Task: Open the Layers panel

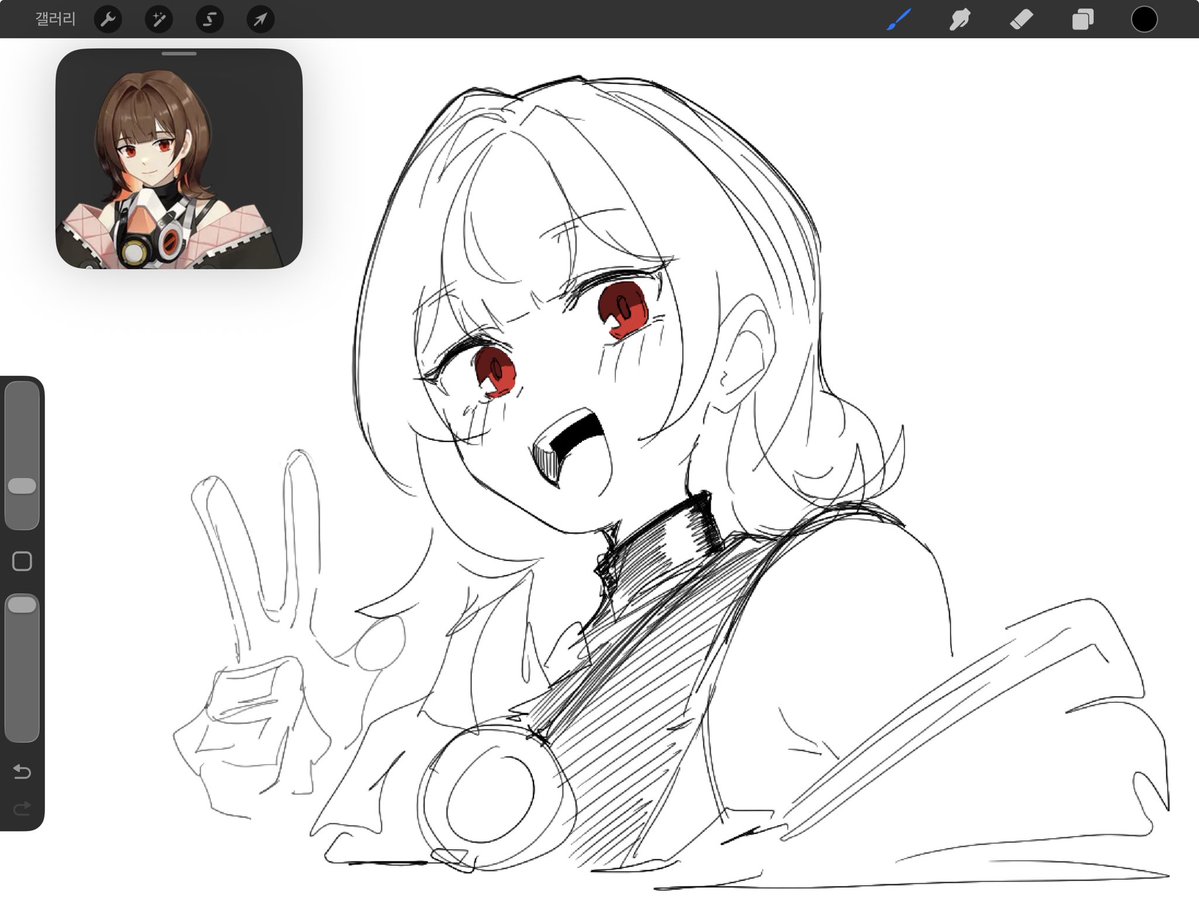Action: tap(1083, 19)
